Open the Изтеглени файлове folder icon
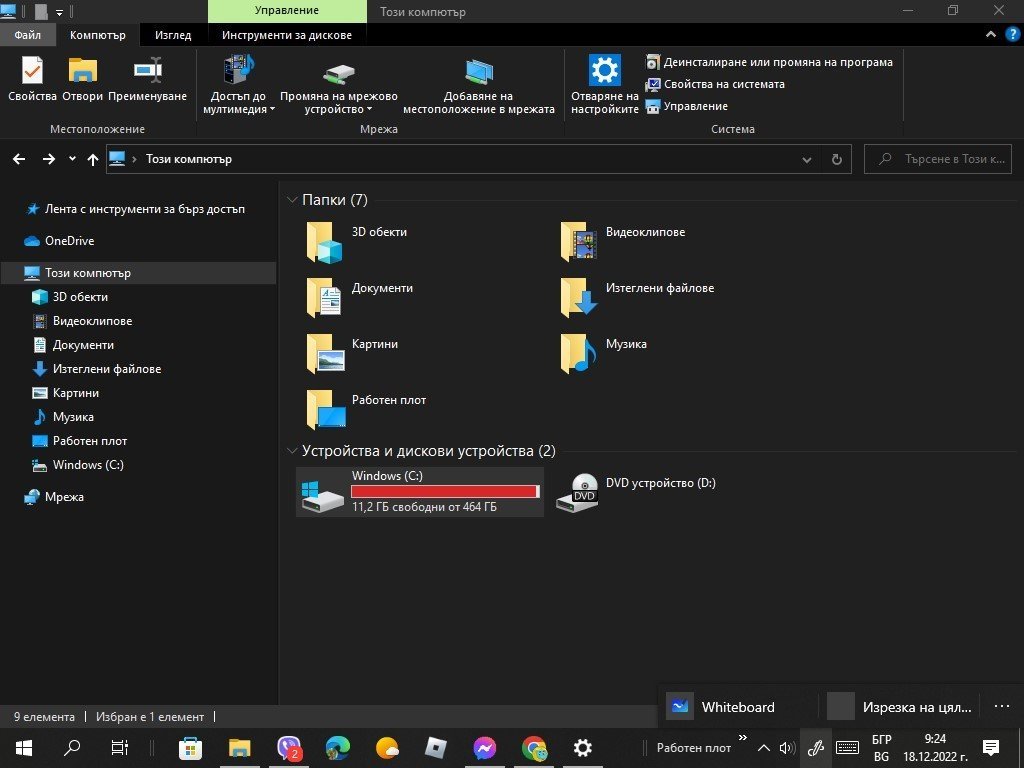This screenshot has width=1024, height=768. click(579, 296)
